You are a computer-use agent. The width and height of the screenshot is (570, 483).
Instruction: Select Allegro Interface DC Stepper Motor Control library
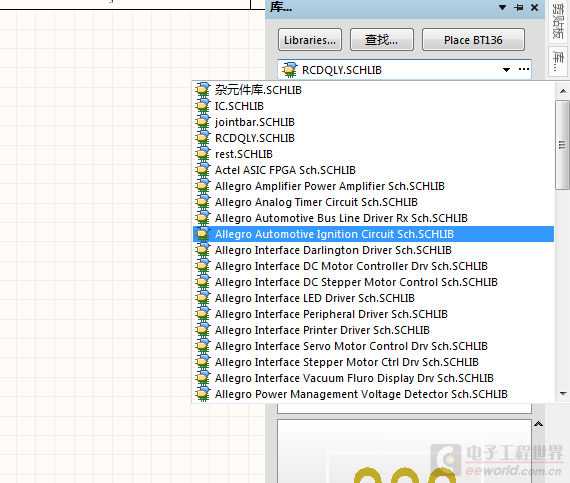pyautogui.click(x=373, y=282)
